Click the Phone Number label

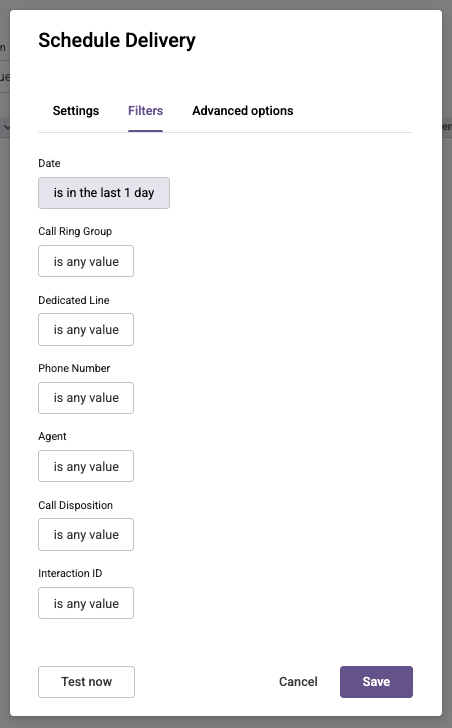tap(74, 368)
